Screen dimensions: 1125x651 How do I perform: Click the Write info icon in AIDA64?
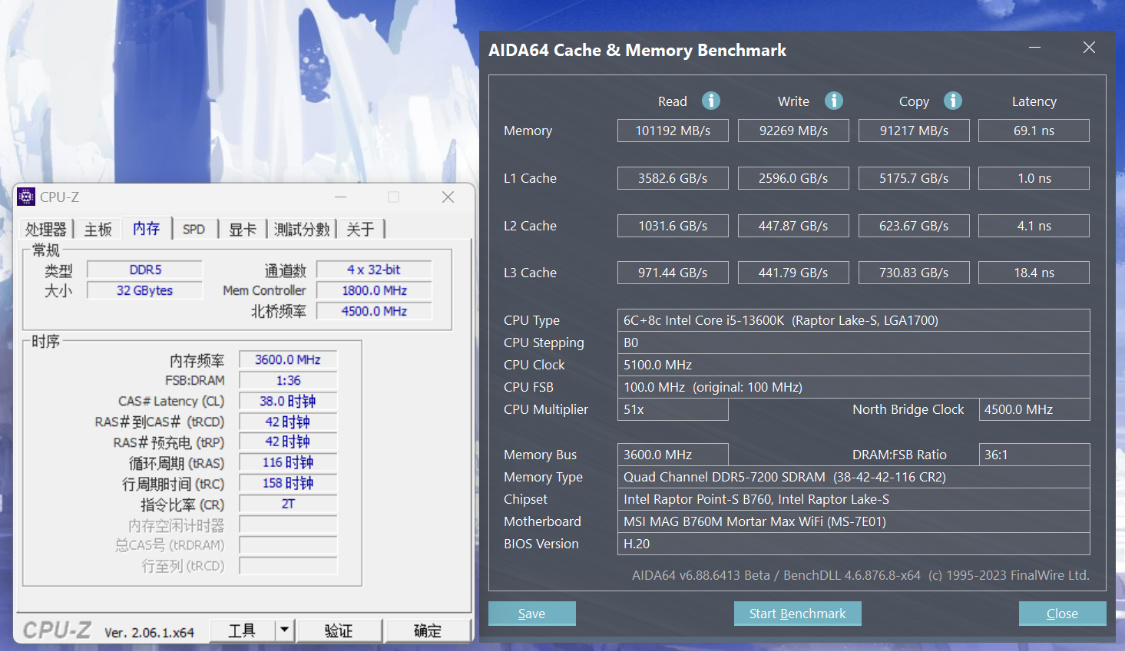click(x=833, y=101)
